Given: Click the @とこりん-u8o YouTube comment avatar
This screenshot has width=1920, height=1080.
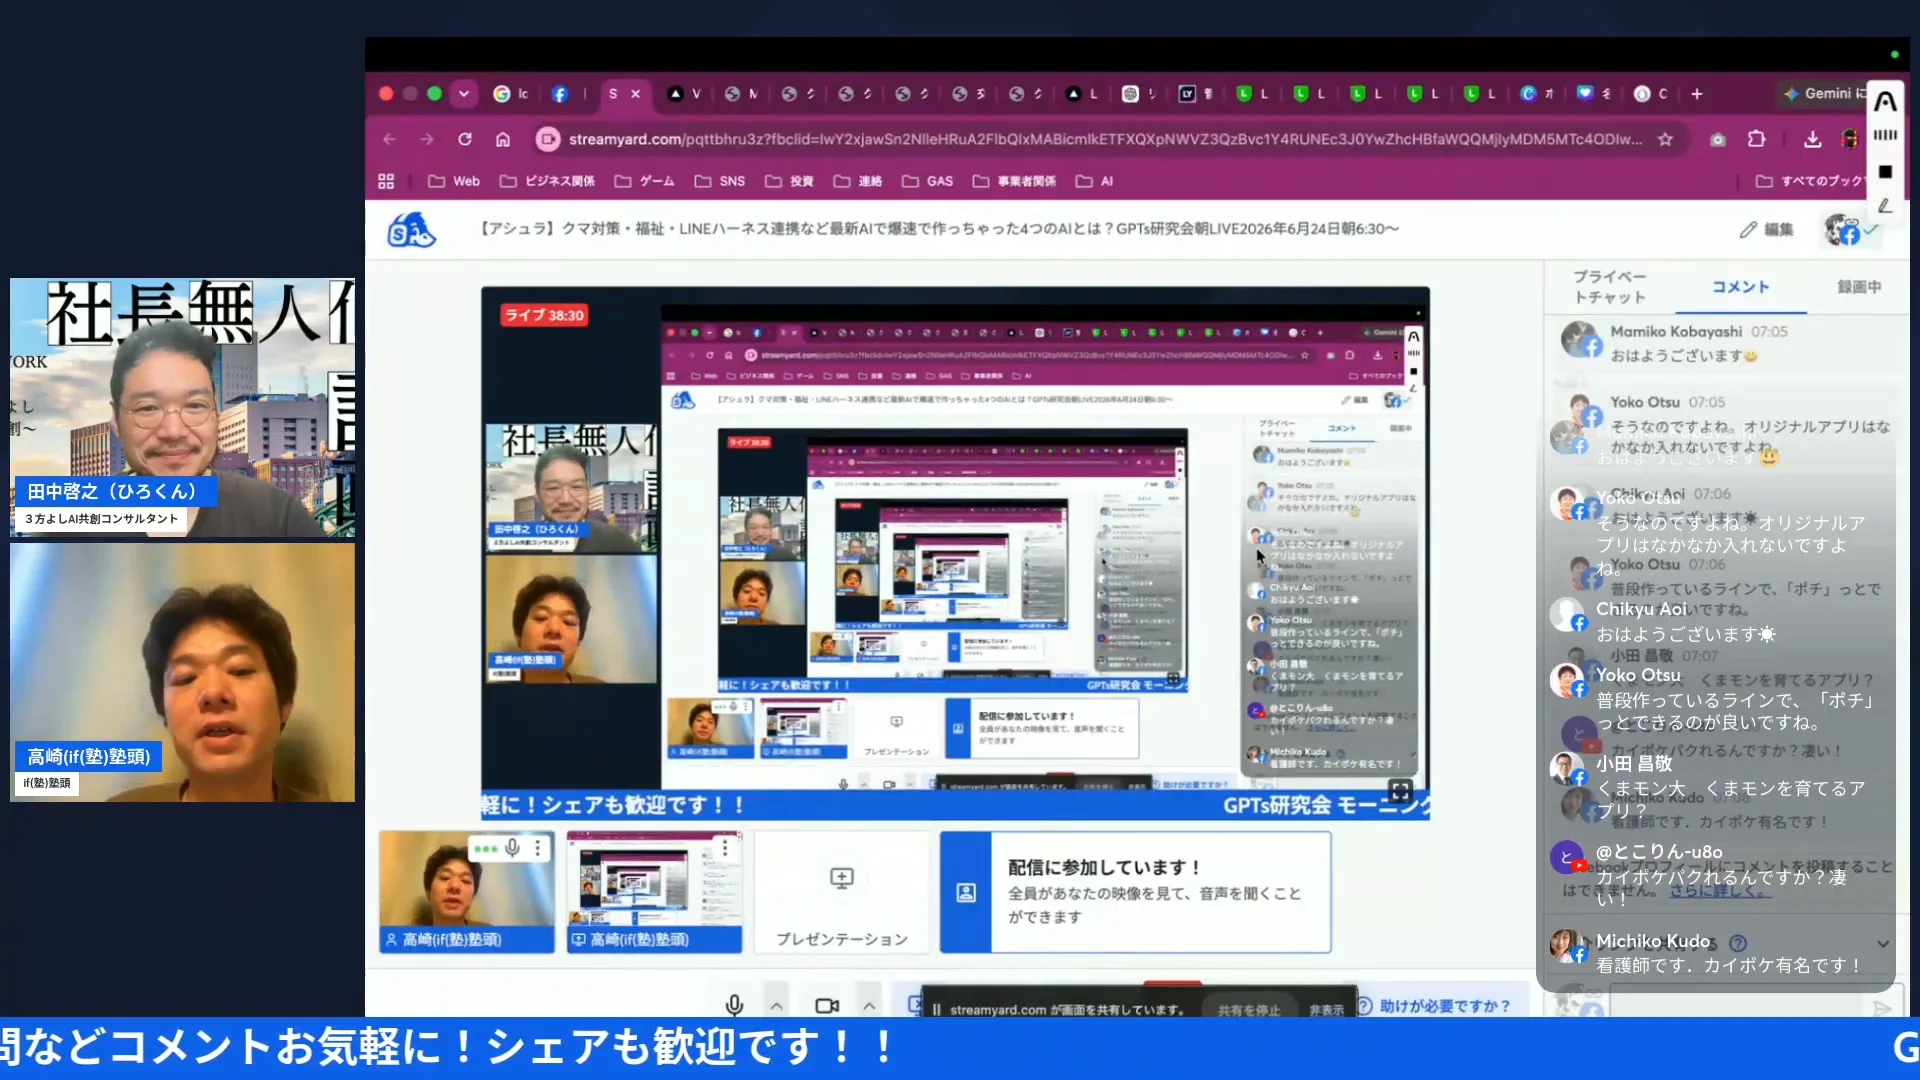Looking at the screenshot, I should (x=1566, y=858).
